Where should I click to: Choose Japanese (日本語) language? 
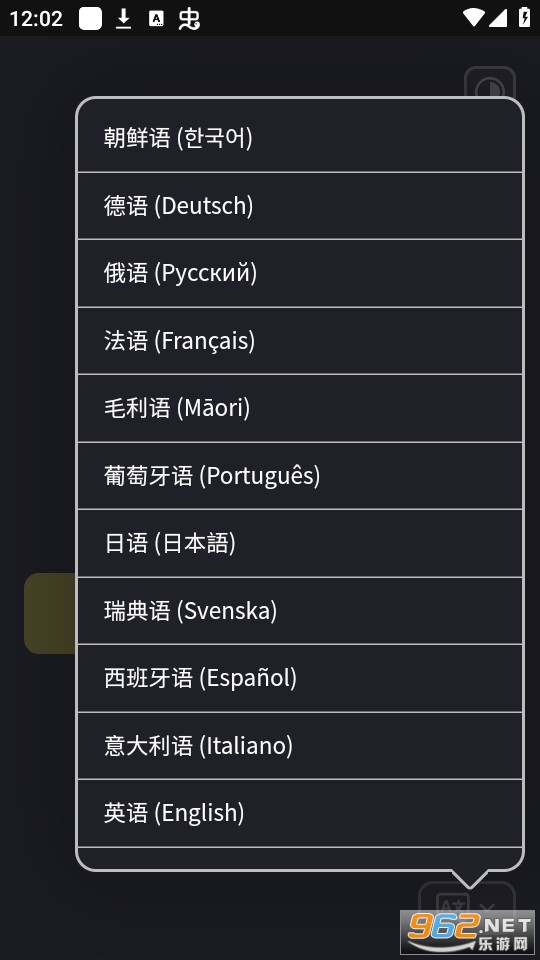(x=300, y=543)
